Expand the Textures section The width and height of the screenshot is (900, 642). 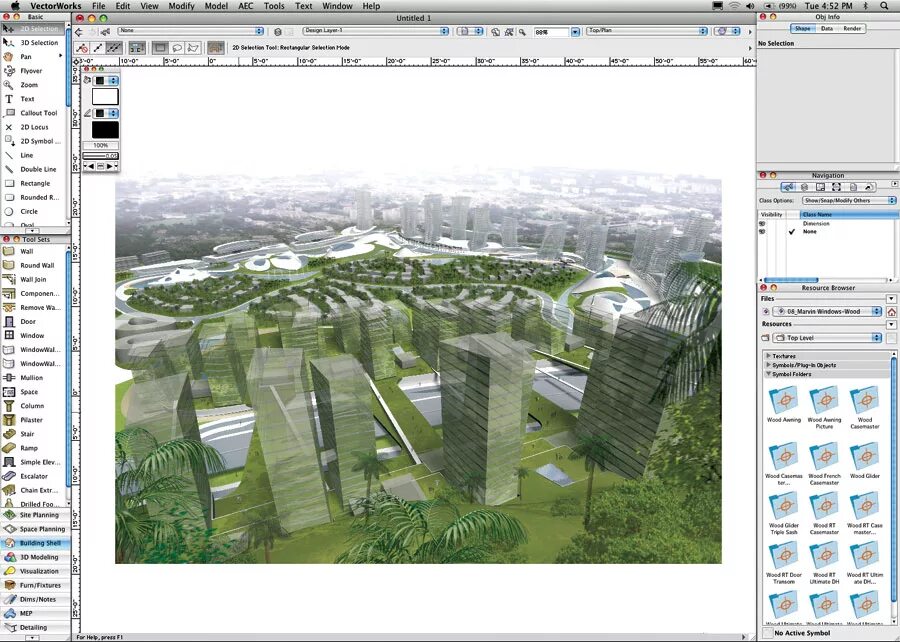click(769, 356)
